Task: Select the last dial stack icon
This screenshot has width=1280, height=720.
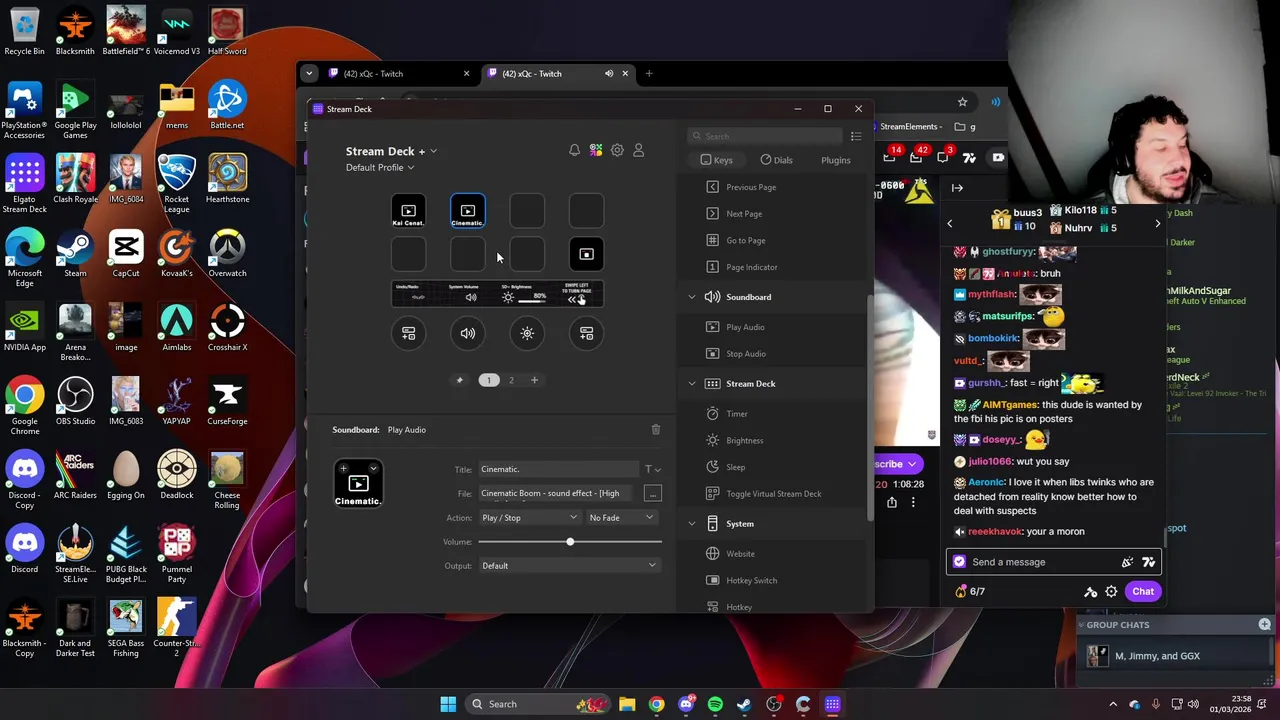Action: tap(587, 333)
